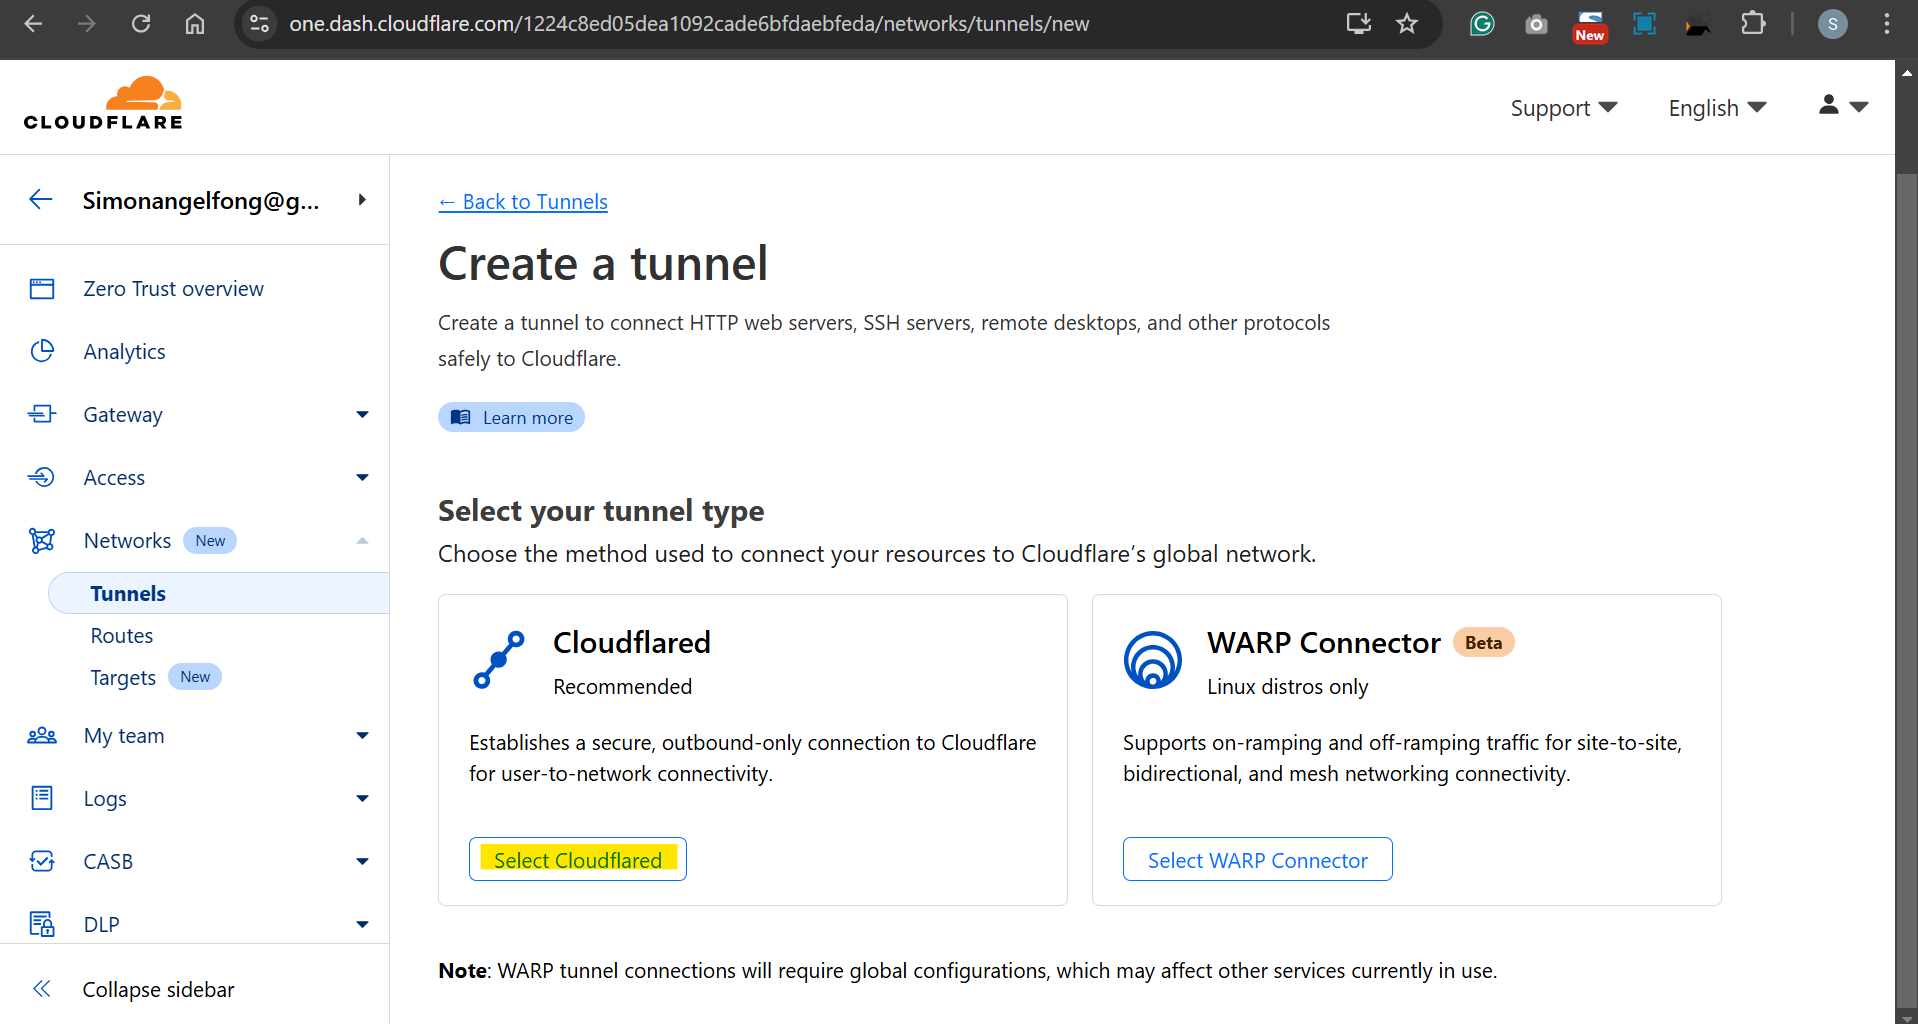Open the Chrome profile avatar S
The image size is (1918, 1024).
tap(1832, 24)
